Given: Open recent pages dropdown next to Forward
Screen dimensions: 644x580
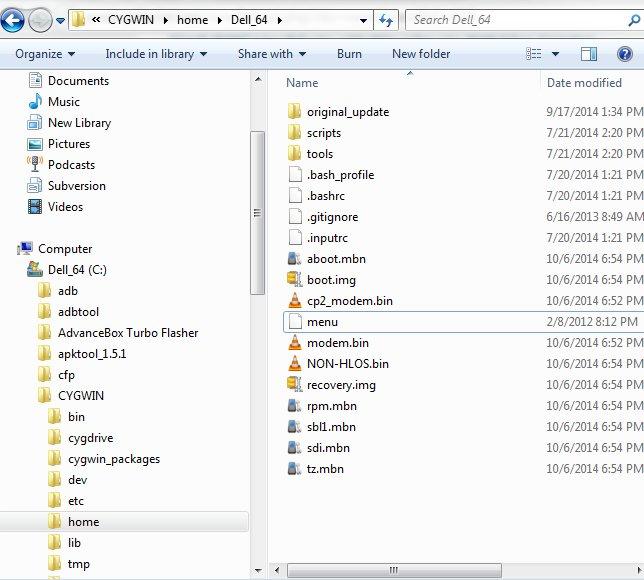Looking at the screenshot, I should tap(60, 20).
